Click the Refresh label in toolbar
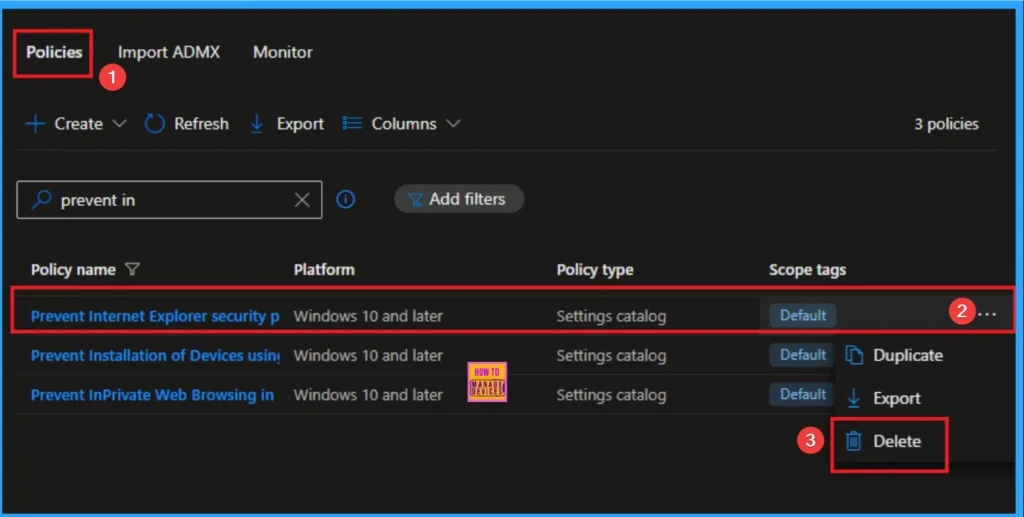 (201, 123)
